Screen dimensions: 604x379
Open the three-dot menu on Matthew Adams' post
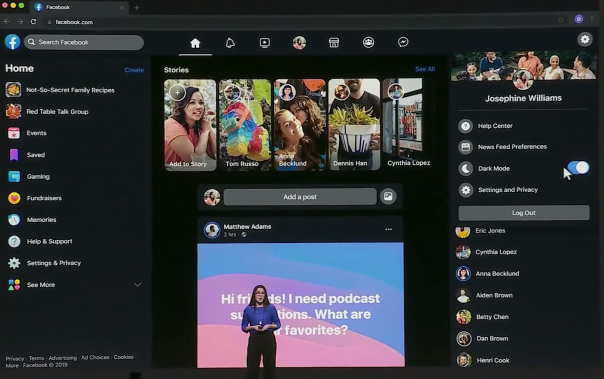388,230
